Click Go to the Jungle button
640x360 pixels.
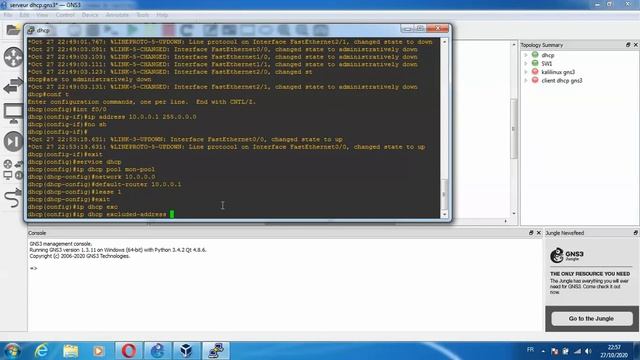pyautogui.click(x=592, y=318)
